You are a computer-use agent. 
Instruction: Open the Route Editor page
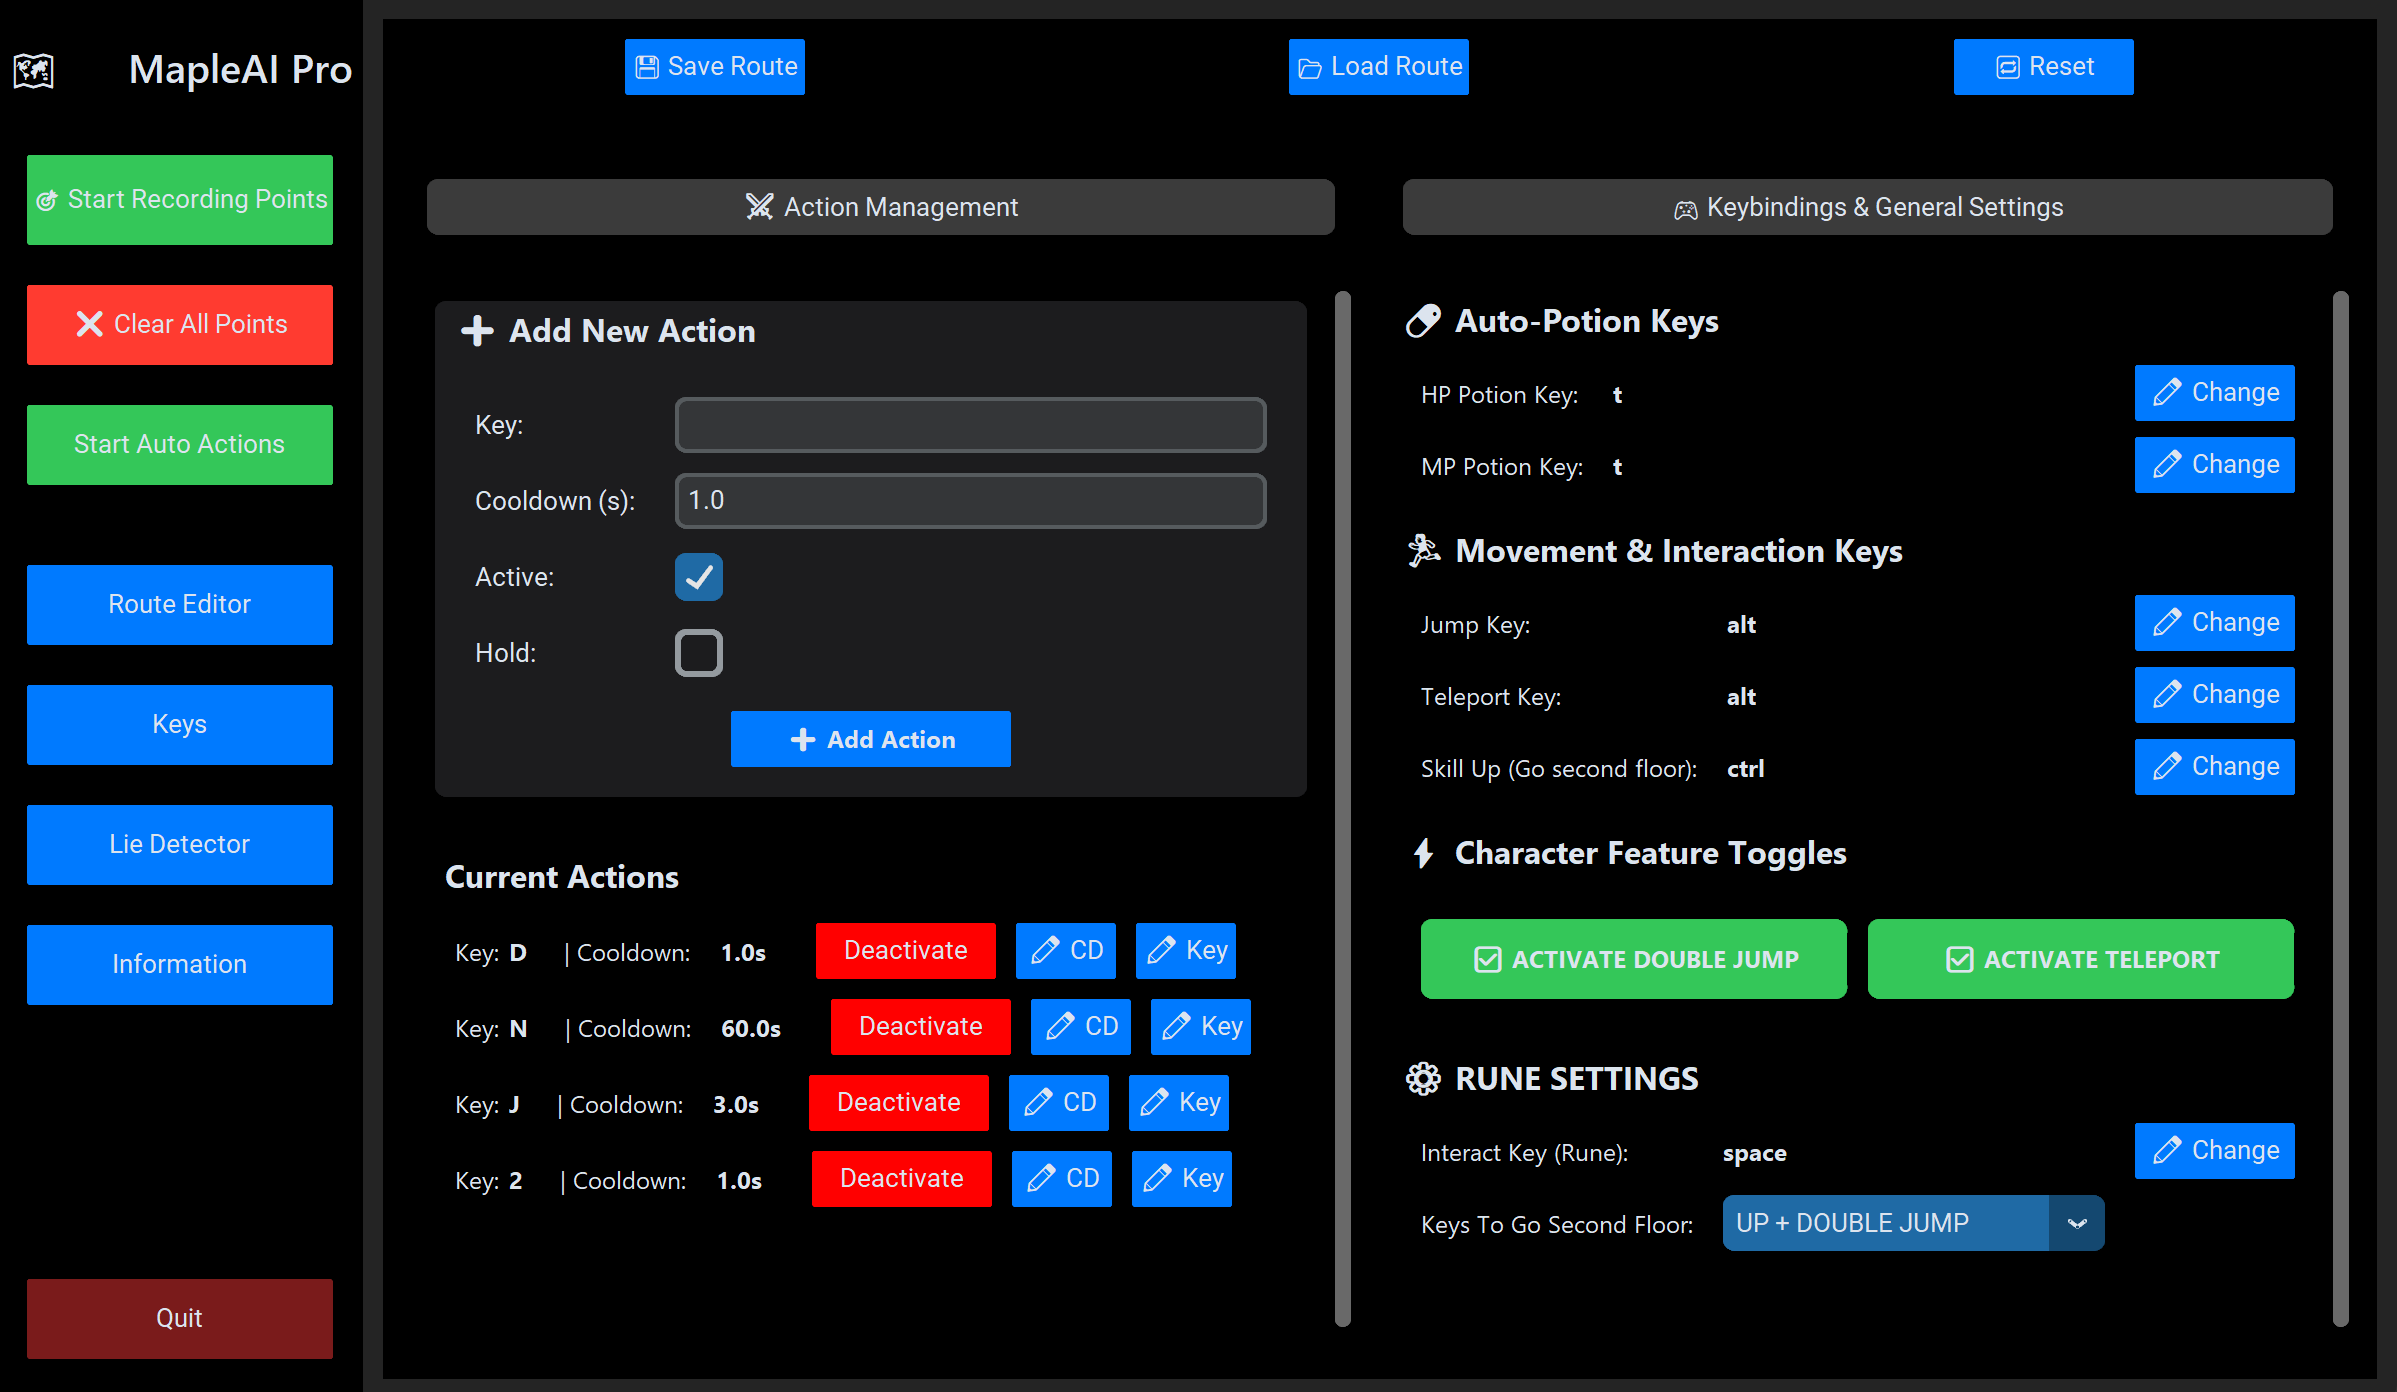[x=180, y=604]
